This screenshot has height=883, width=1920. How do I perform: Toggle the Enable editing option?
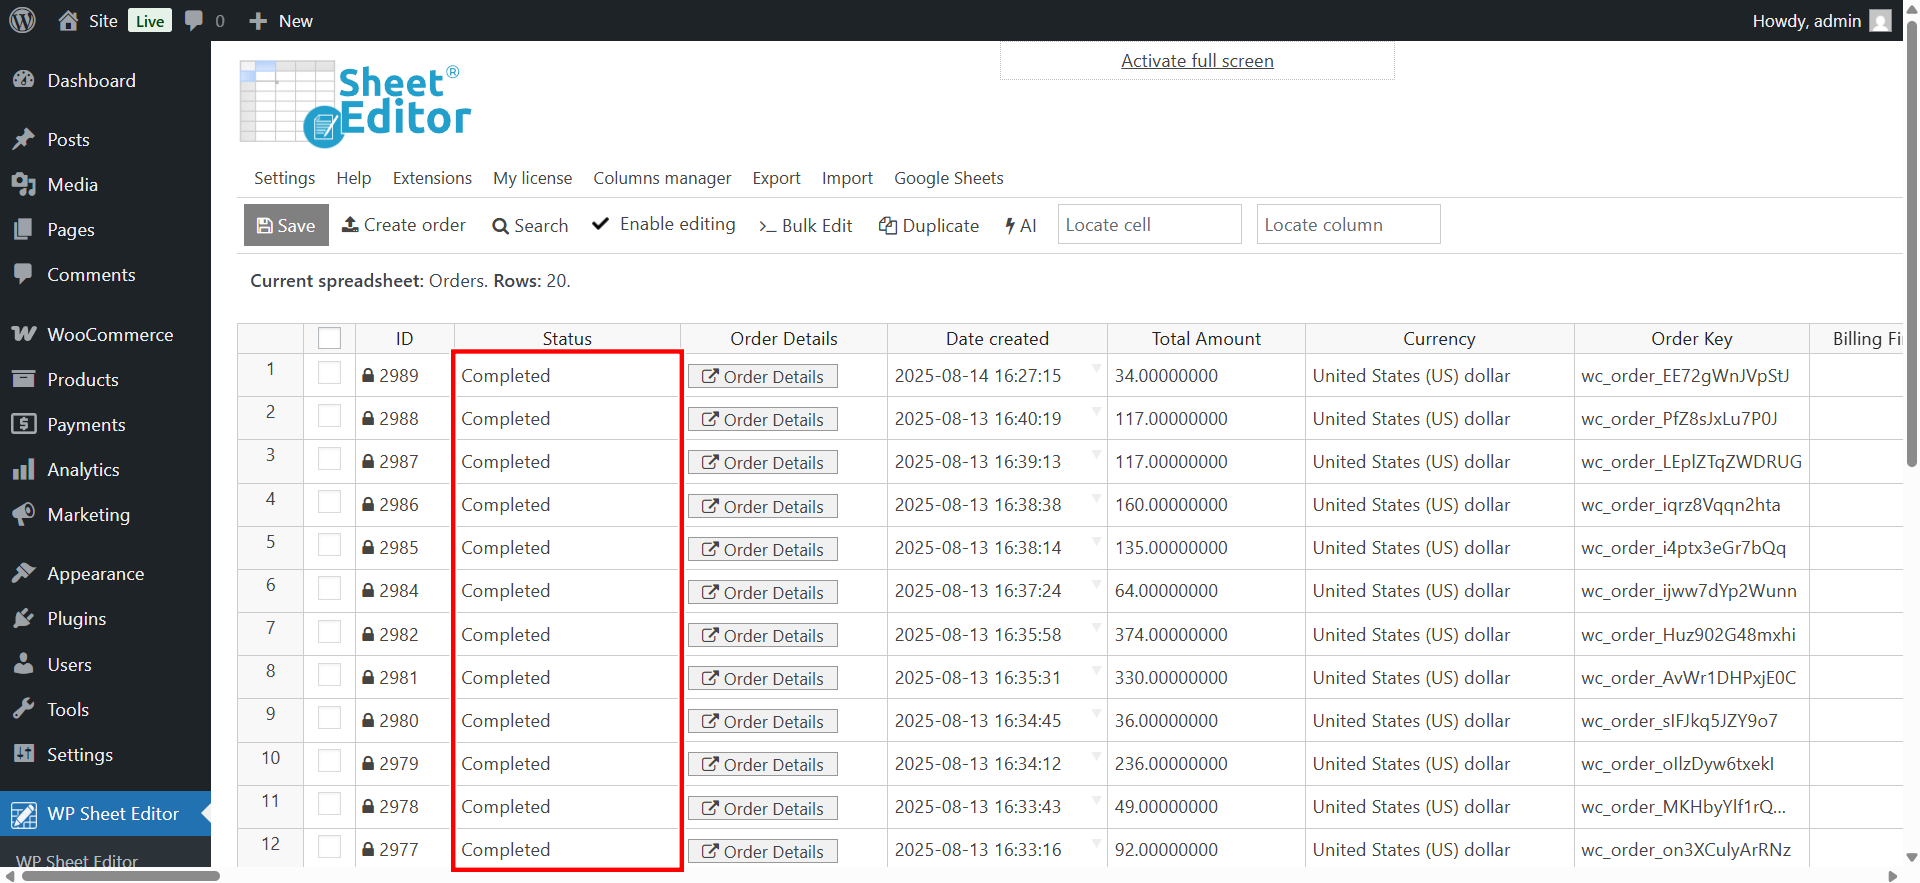(664, 224)
